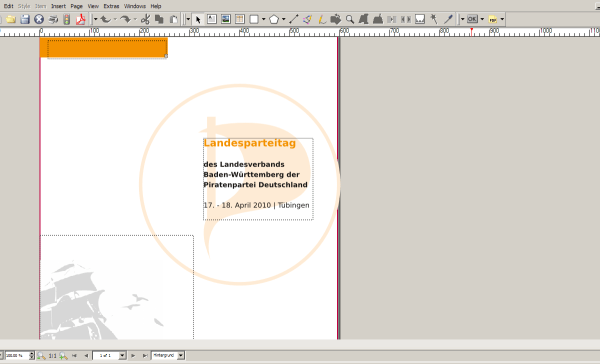The image size is (600, 364).
Task: Click the Cut scissors icon
Action: [145, 19]
